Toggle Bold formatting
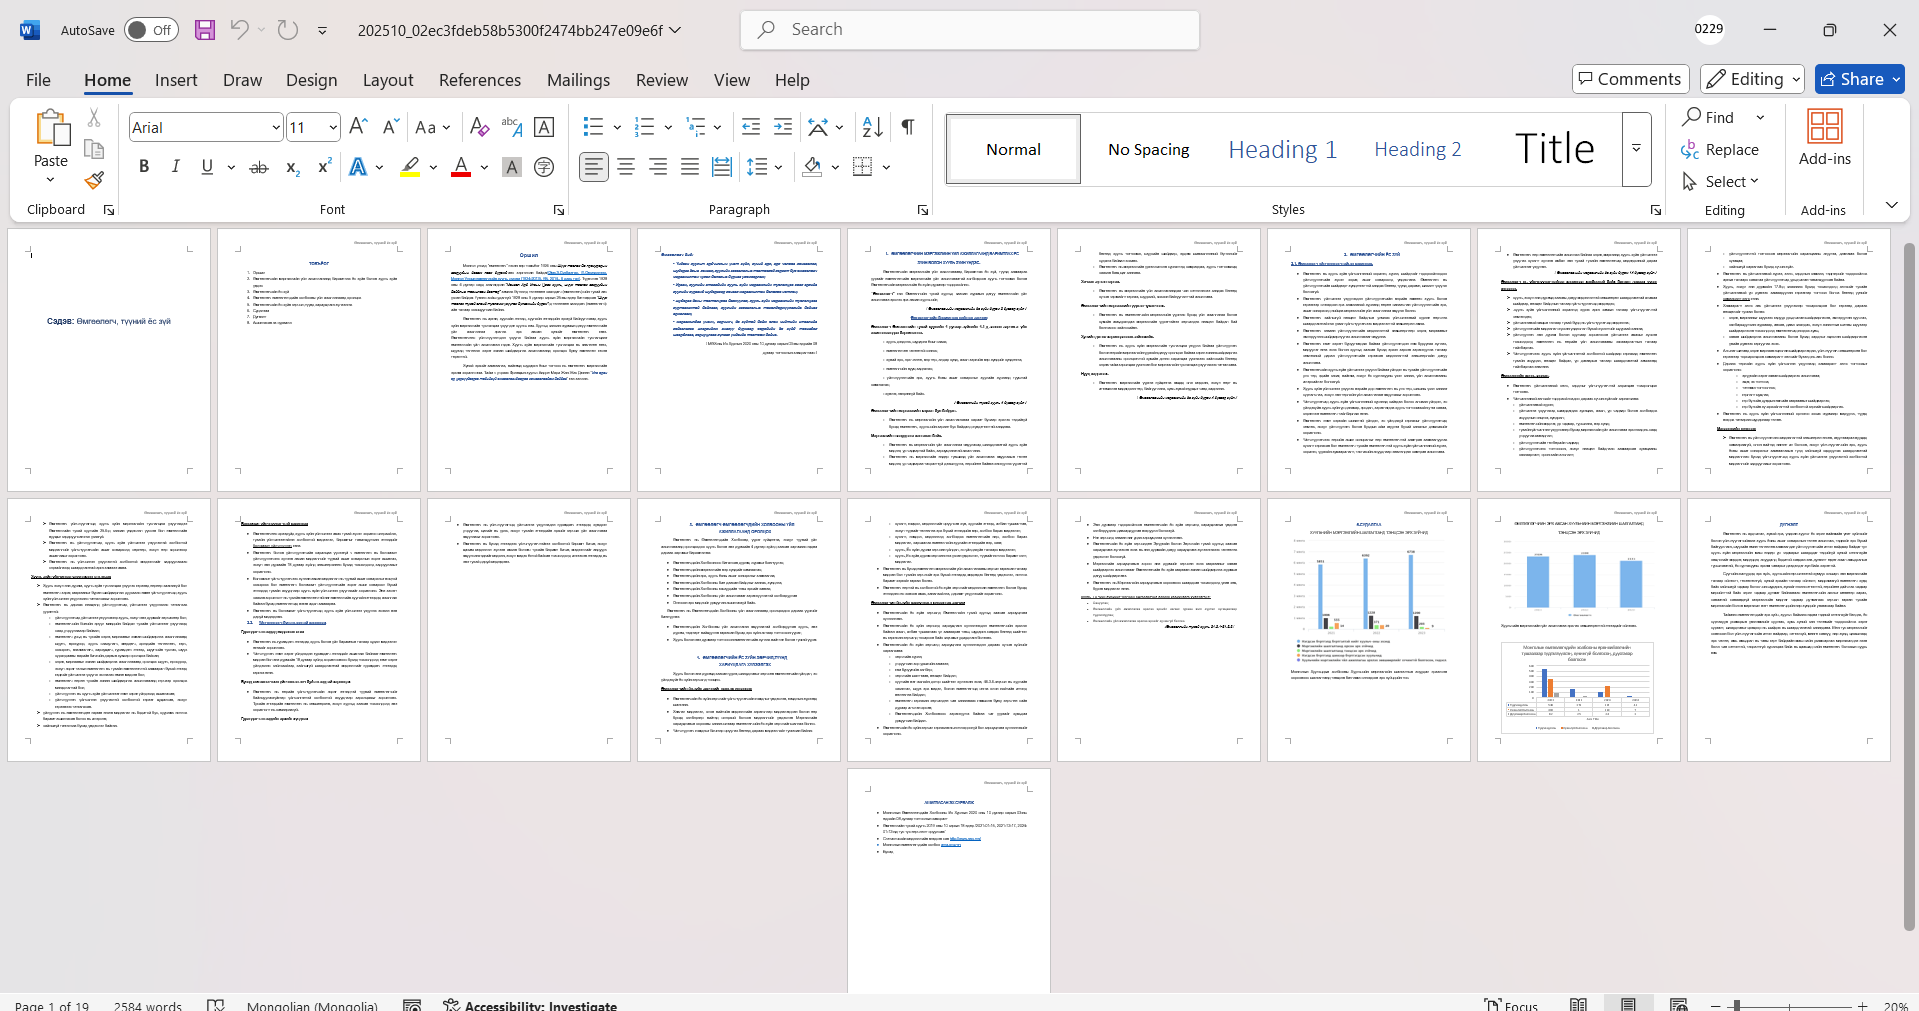The height and width of the screenshot is (1011, 1919). click(x=144, y=167)
